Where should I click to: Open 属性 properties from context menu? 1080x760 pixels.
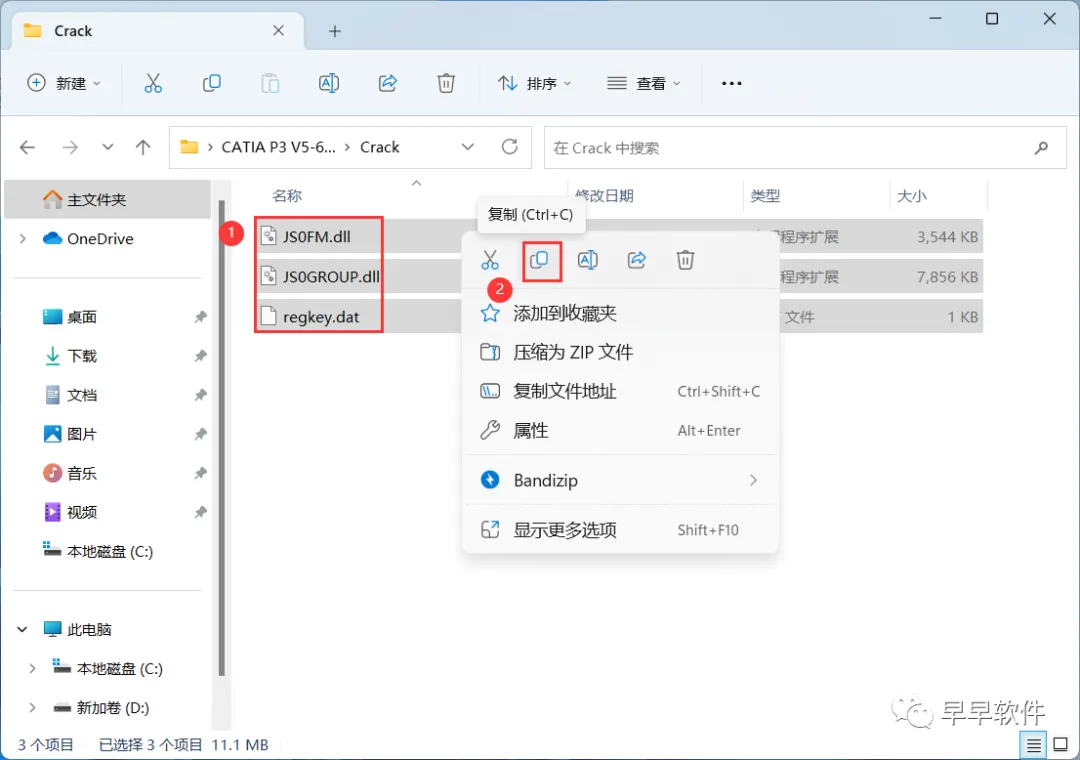coord(621,431)
